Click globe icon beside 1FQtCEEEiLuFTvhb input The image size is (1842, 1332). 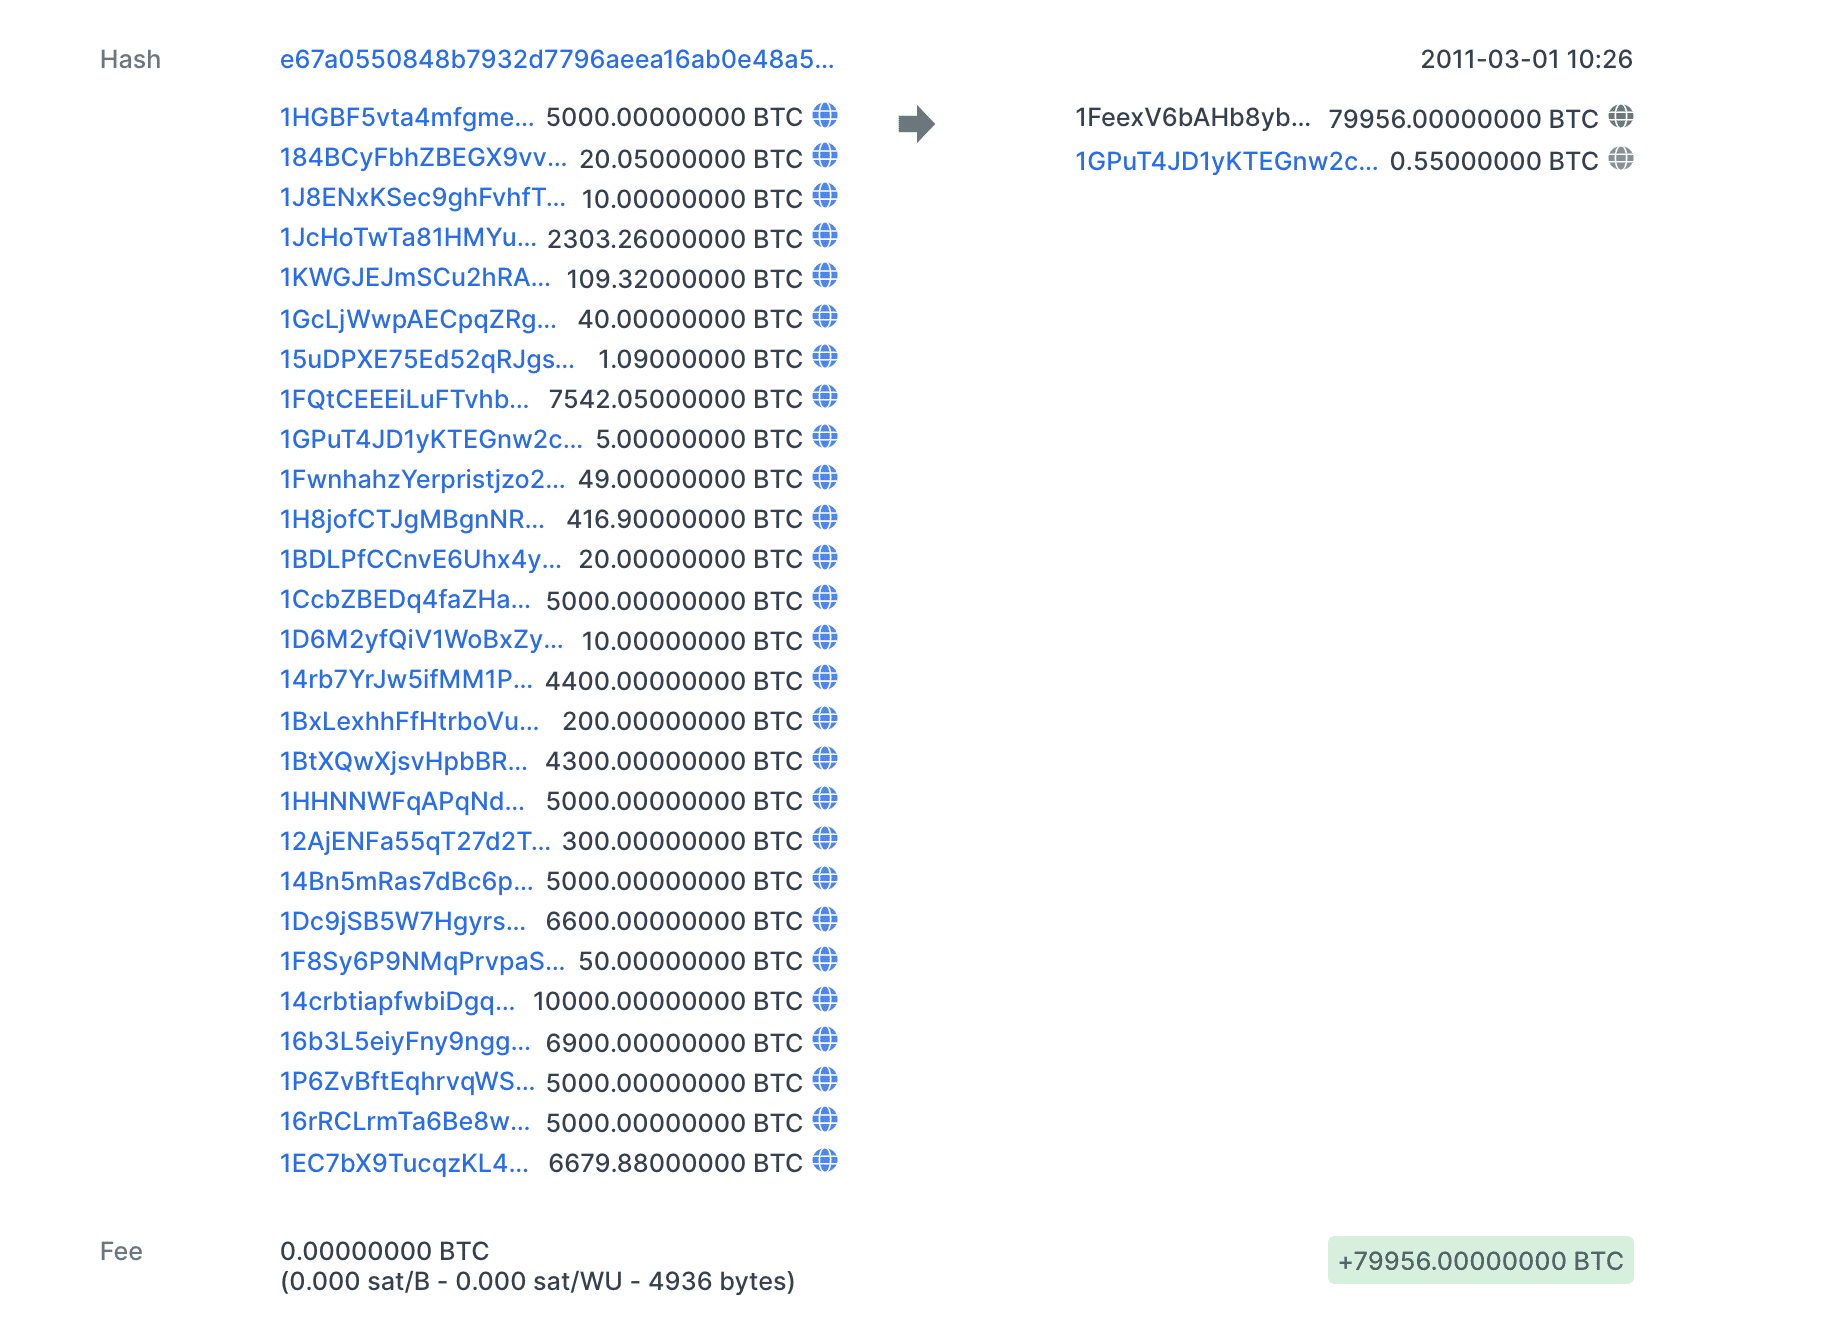coord(825,397)
